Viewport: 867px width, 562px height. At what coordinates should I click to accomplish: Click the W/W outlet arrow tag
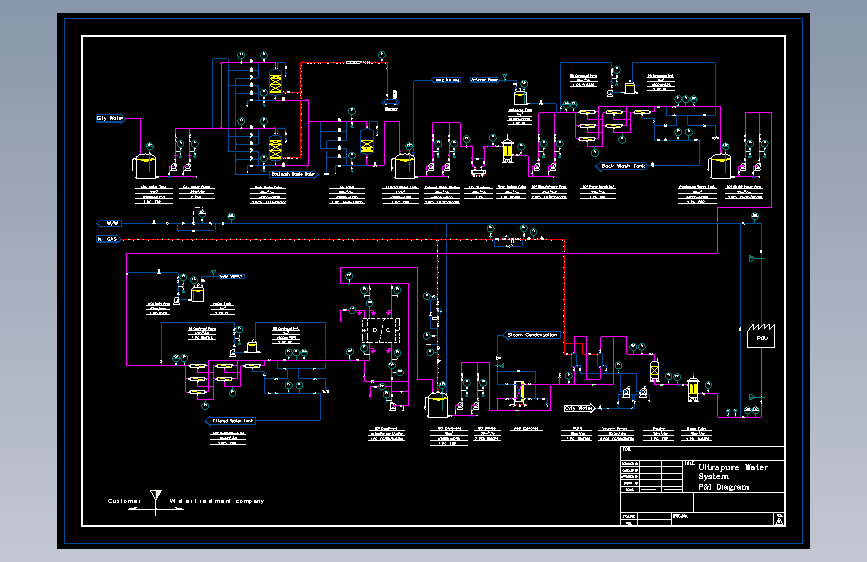click(109, 223)
